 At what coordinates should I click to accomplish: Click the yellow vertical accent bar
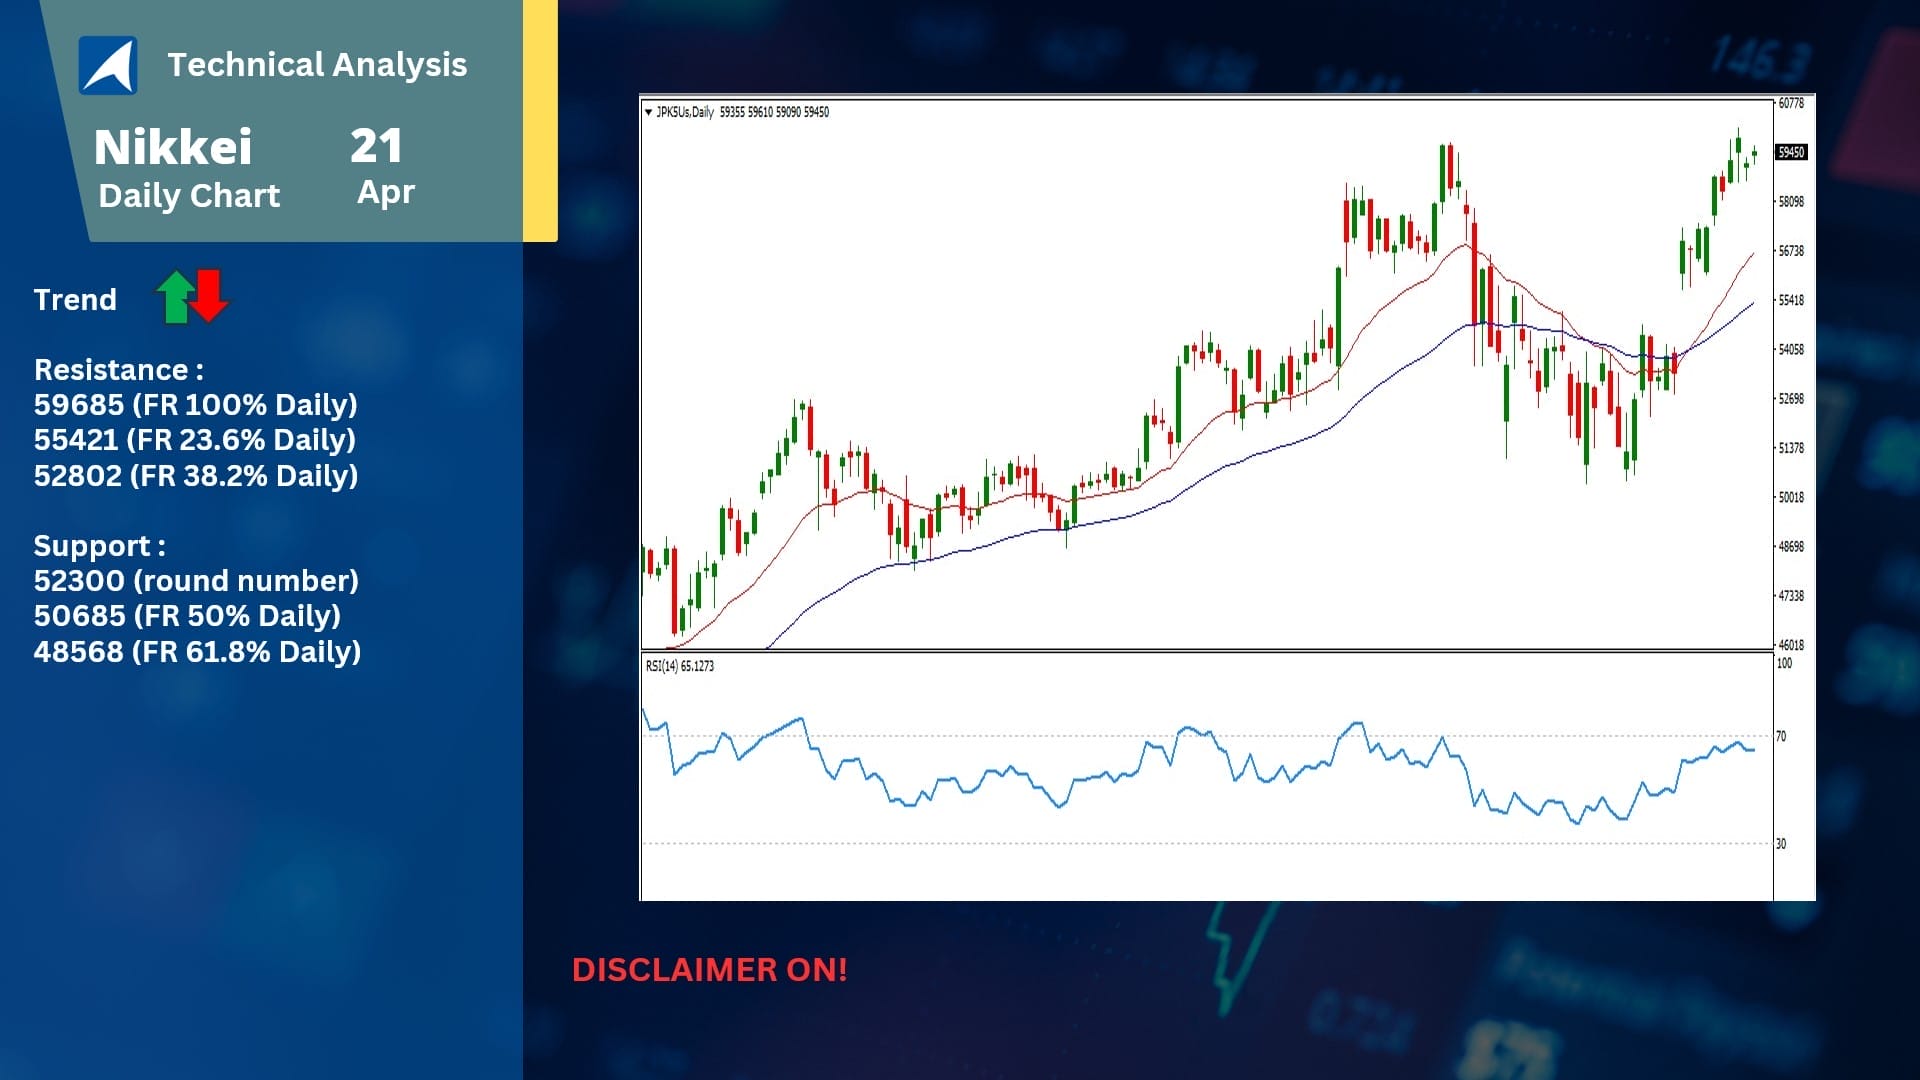click(540, 120)
